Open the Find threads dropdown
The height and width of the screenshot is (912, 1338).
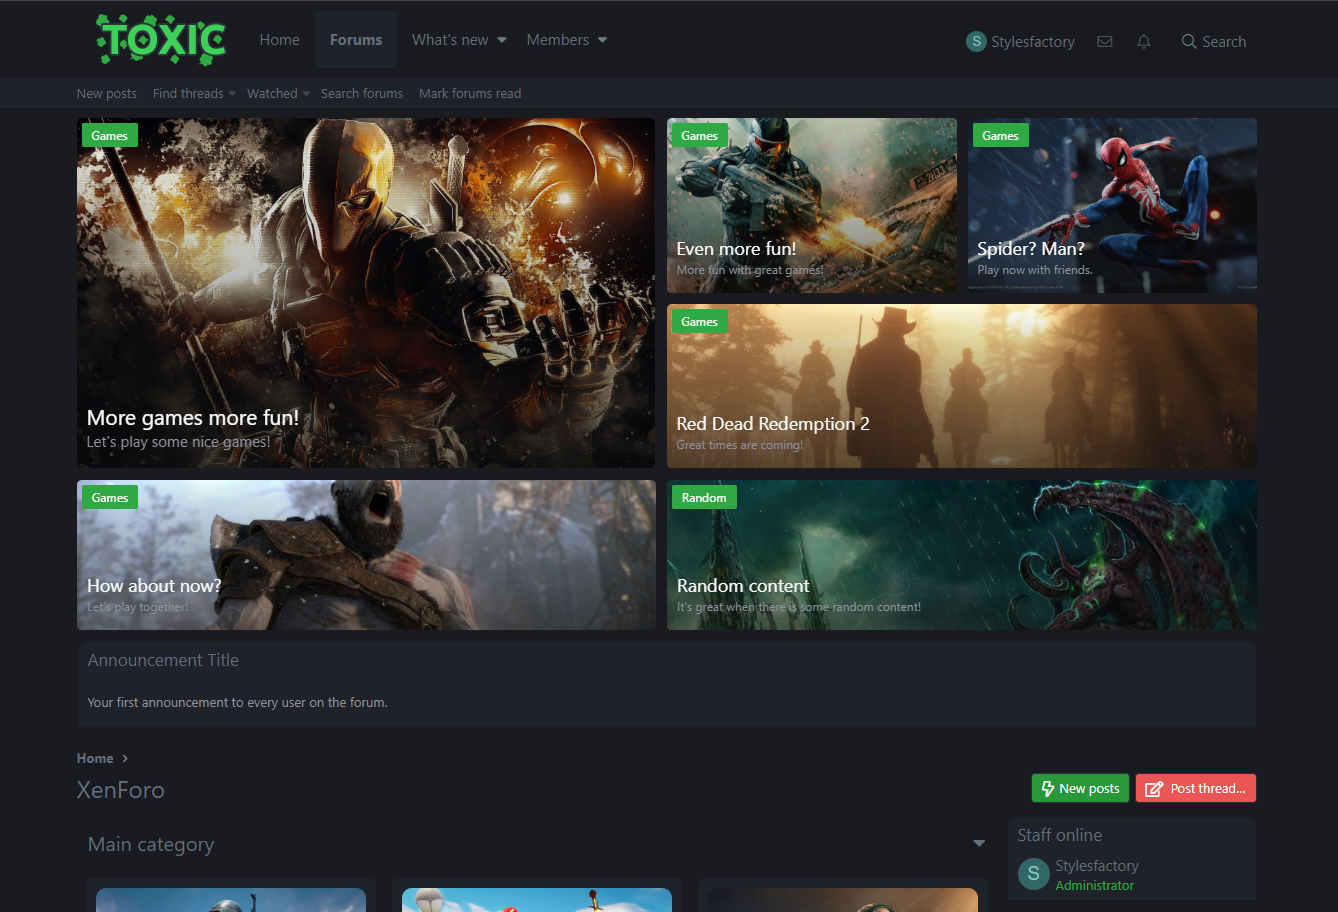(232, 94)
